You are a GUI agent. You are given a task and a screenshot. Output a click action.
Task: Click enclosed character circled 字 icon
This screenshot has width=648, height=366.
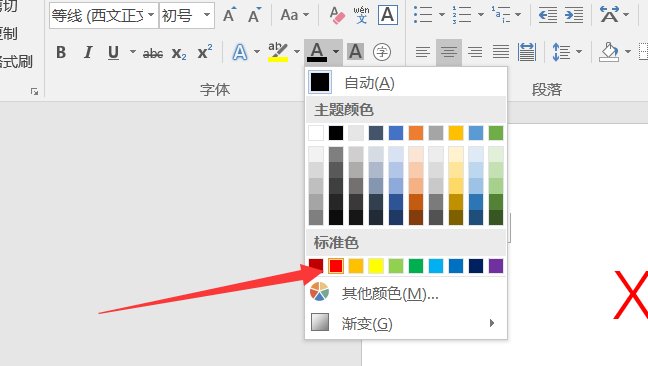(381, 52)
